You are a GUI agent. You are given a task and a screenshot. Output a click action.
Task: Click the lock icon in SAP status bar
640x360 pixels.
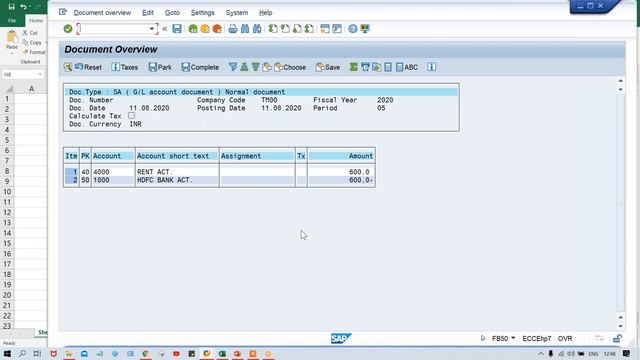click(617, 338)
